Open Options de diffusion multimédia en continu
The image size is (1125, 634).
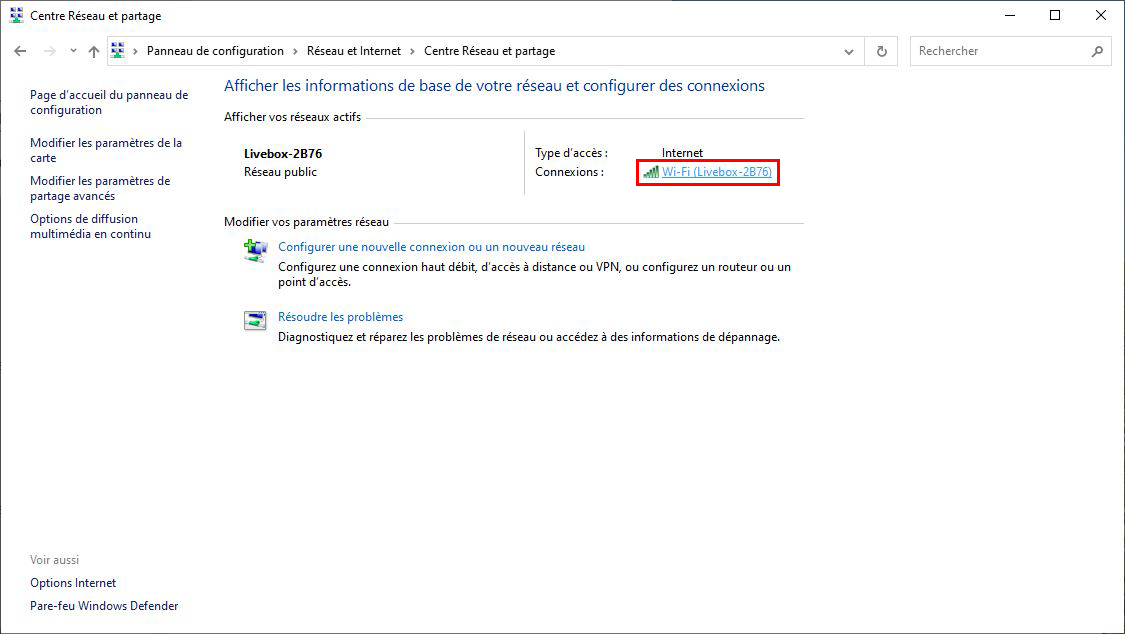[x=90, y=226]
